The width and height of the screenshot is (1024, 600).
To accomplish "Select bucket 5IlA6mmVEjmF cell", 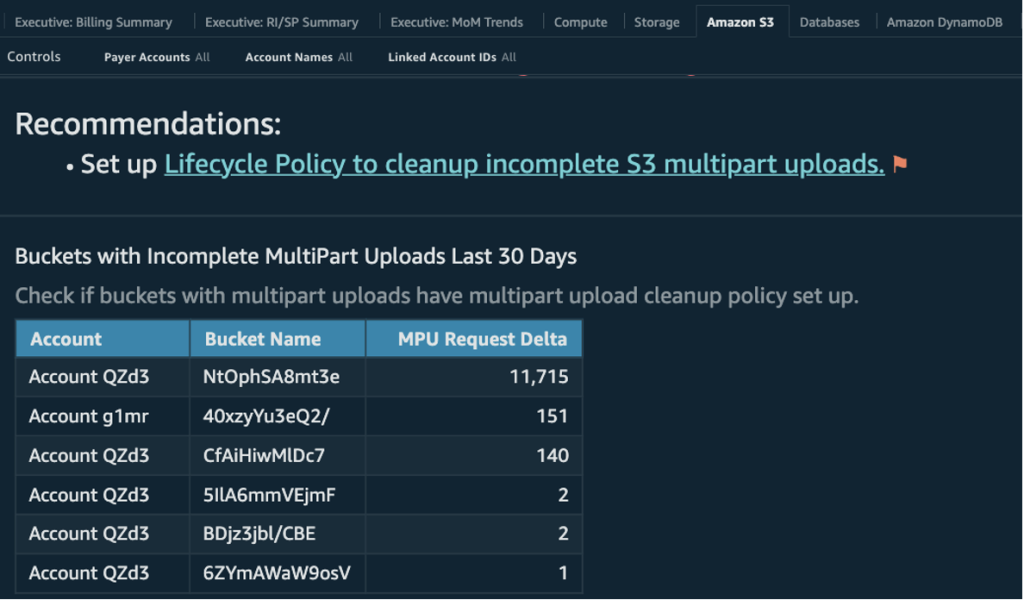I will 278,495.
